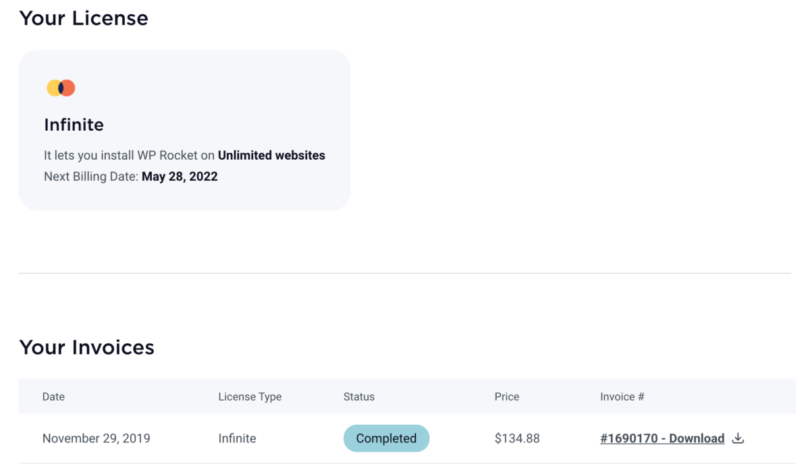Viewport: 810px width, 470px height.
Task: Click the Status column header
Action: tap(359, 397)
